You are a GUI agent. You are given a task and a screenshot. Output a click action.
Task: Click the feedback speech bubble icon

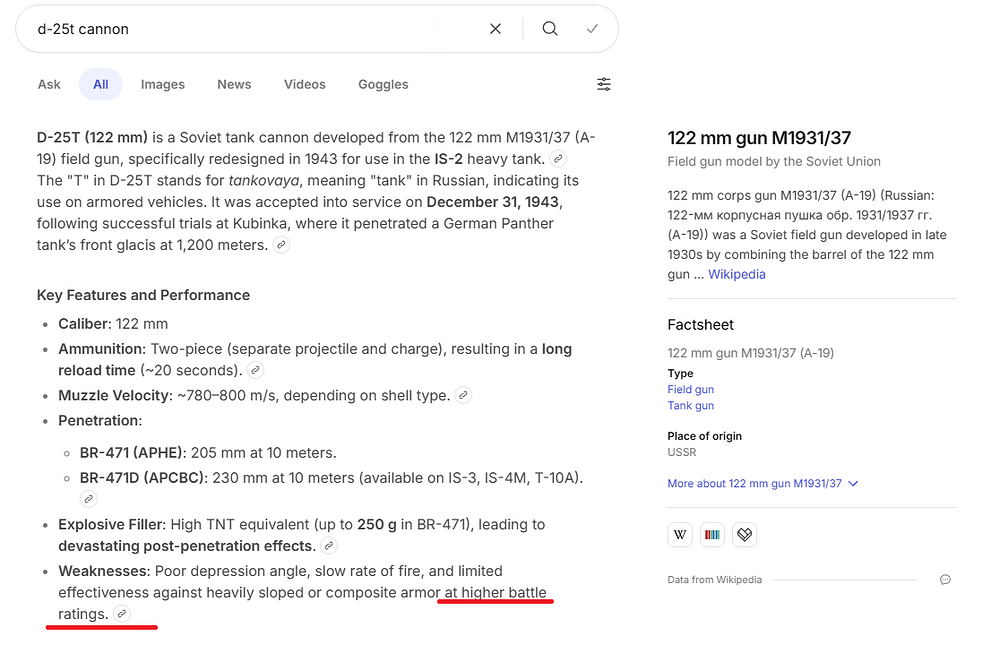point(945,580)
